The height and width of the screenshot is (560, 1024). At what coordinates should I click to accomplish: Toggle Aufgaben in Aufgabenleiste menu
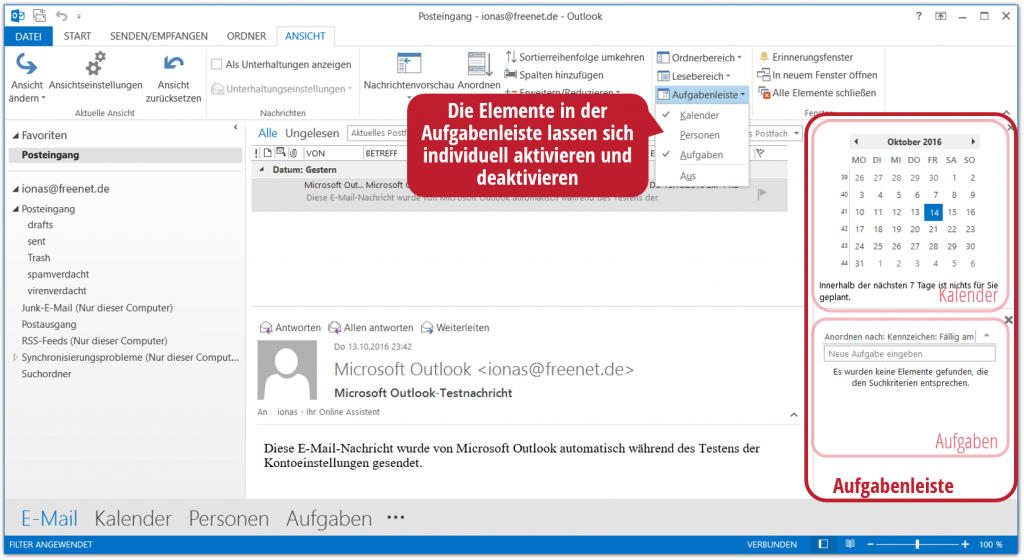(702, 155)
